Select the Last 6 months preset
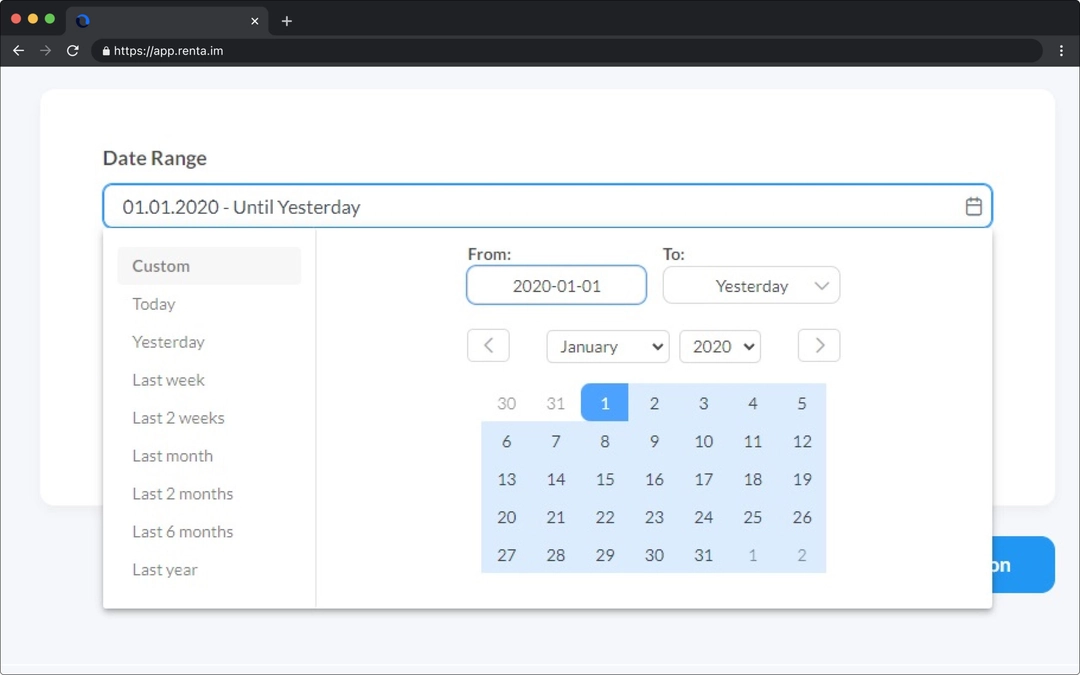Screen dimensions: 1080x675 183,531
